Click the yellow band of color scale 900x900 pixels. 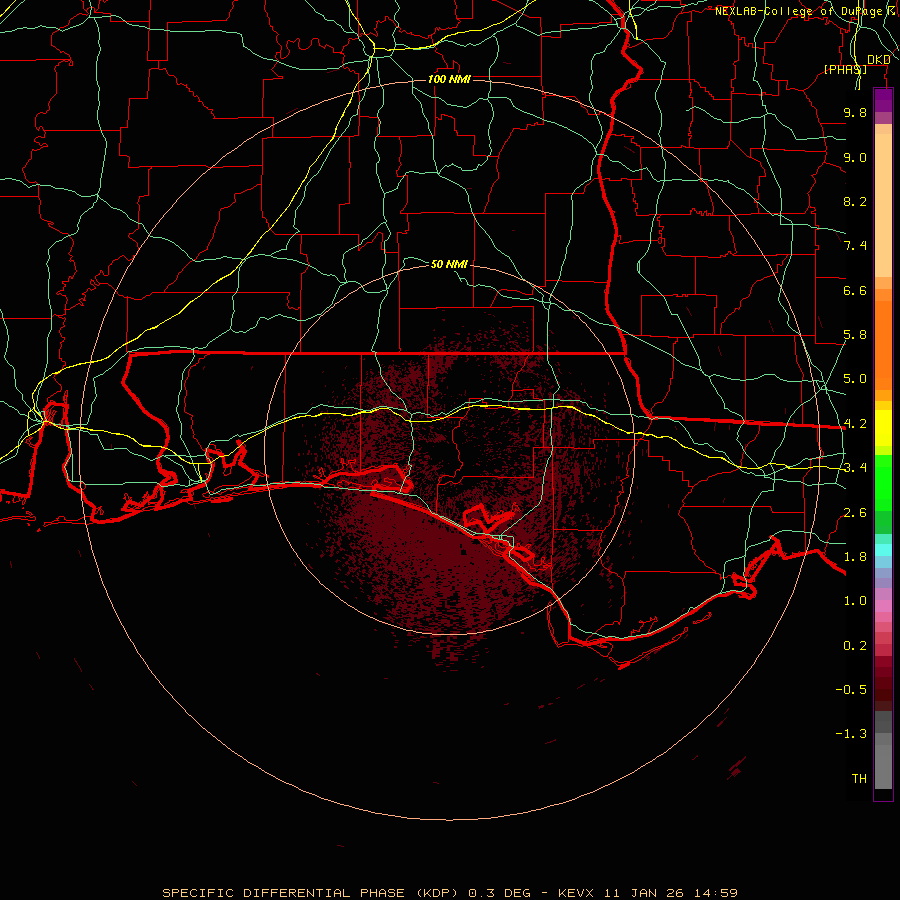(883, 428)
